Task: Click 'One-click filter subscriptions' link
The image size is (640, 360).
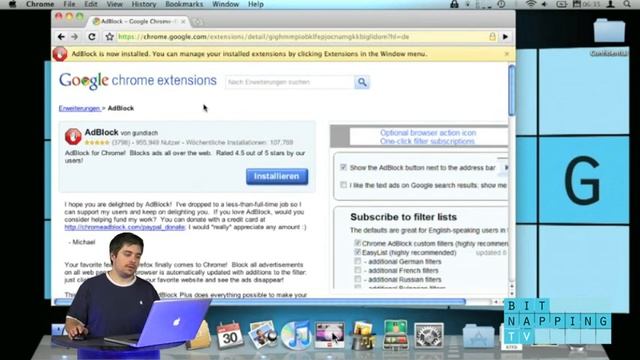Action: tap(427, 141)
